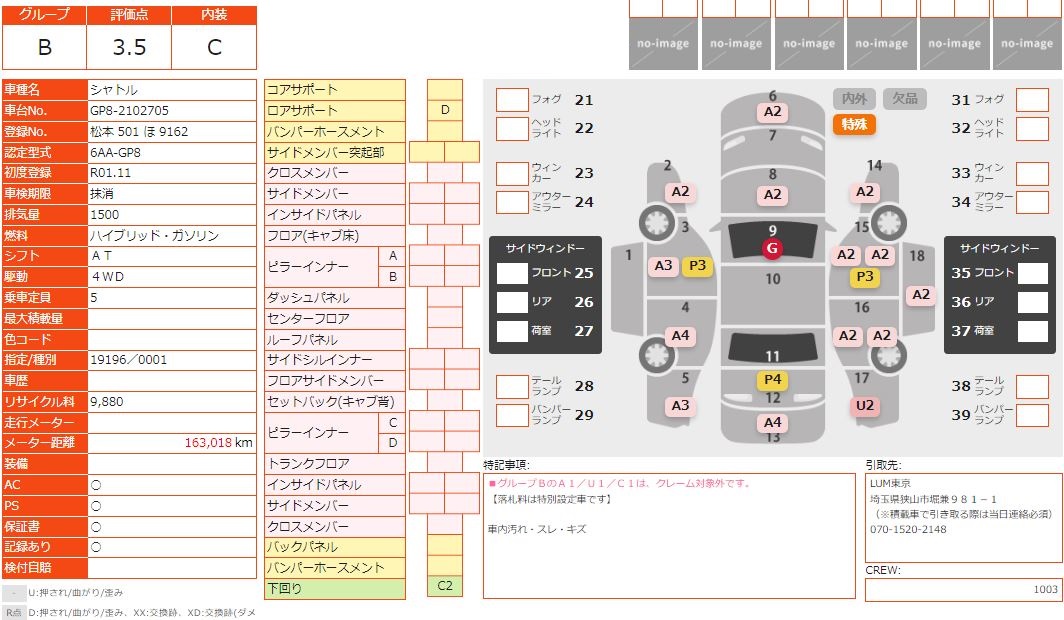This screenshot has width=1064, height=620.
Task: Switch to the 欠品 tab
Action: pos(905,99)
